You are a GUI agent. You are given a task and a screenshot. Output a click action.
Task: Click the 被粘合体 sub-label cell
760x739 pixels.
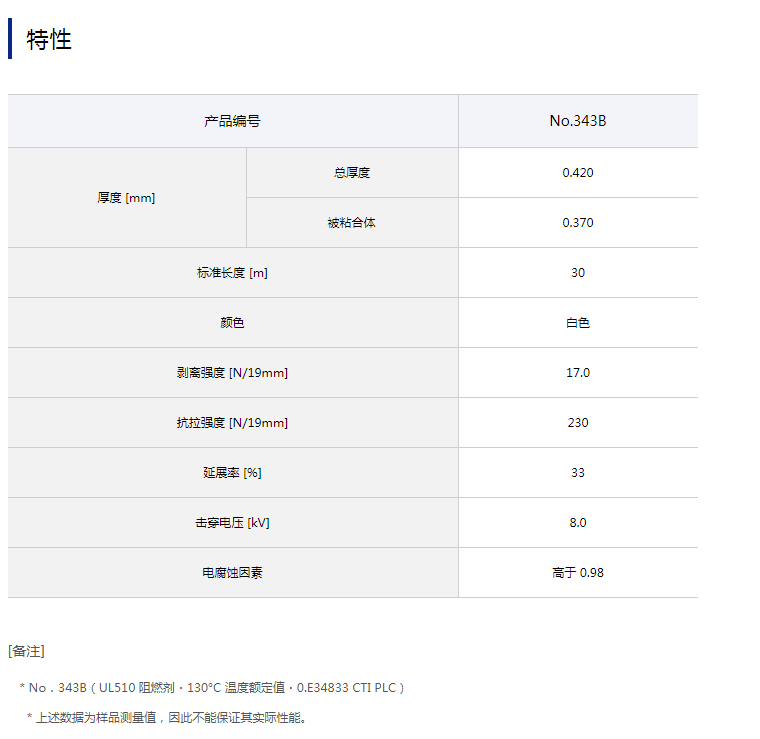point(352,223)
